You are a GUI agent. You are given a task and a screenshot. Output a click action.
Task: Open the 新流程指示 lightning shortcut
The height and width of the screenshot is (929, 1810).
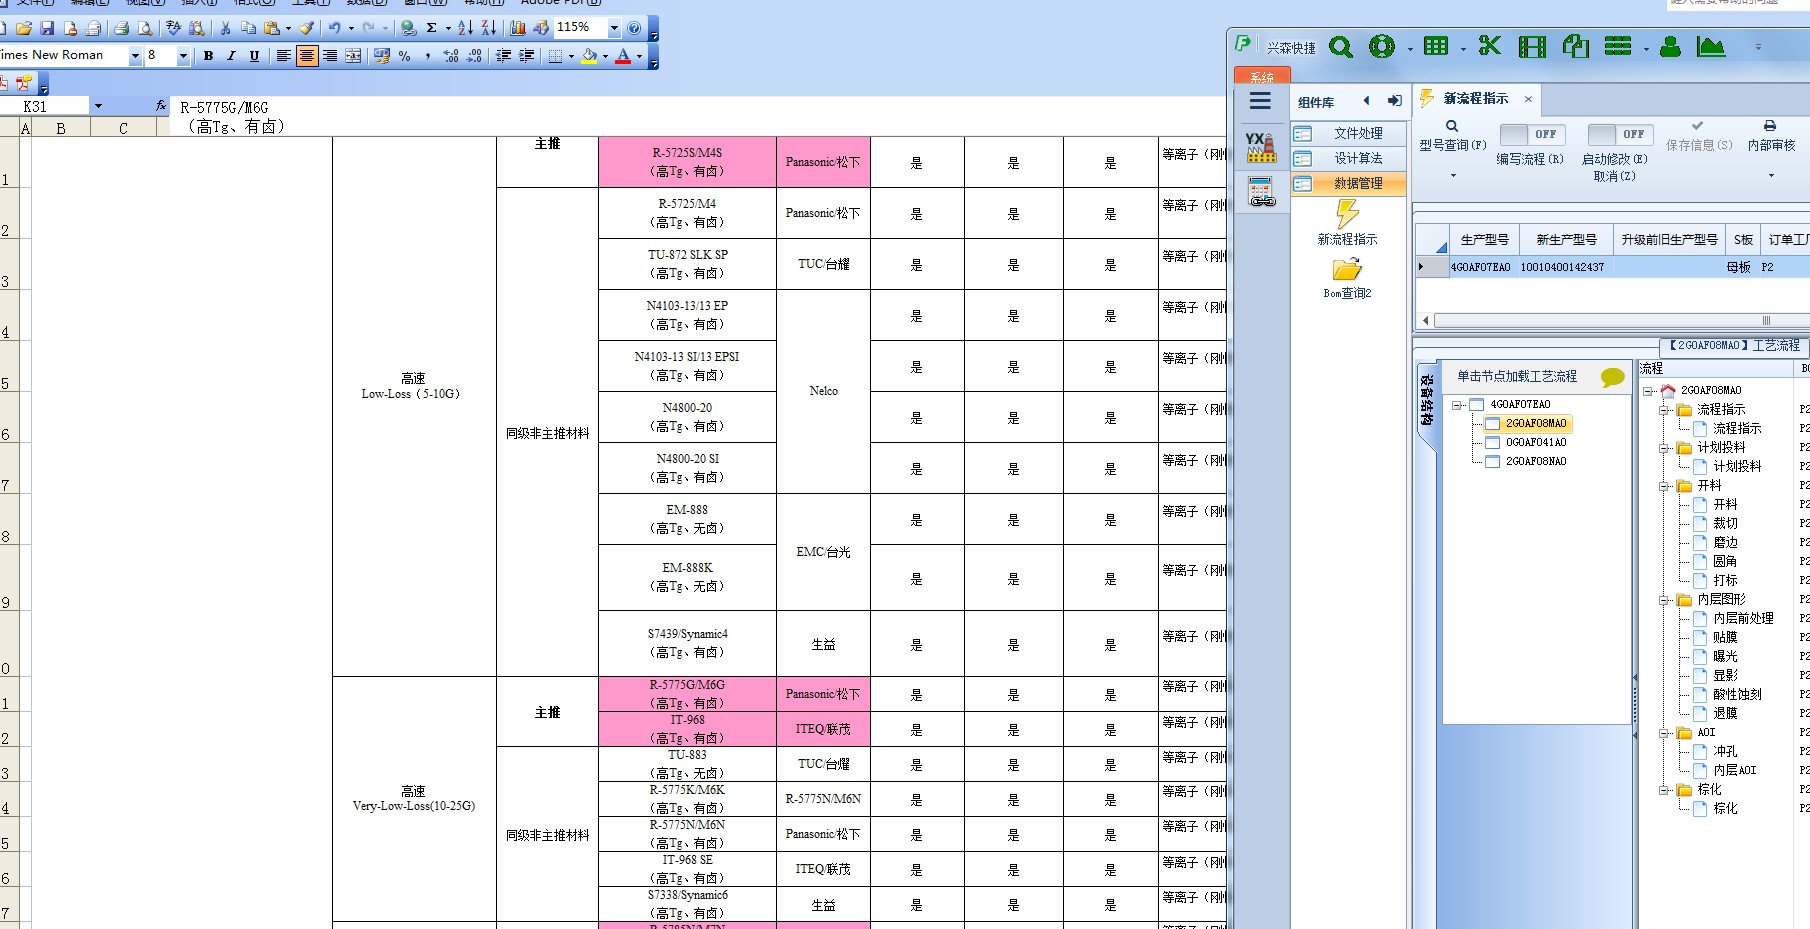coord(1347,223)
